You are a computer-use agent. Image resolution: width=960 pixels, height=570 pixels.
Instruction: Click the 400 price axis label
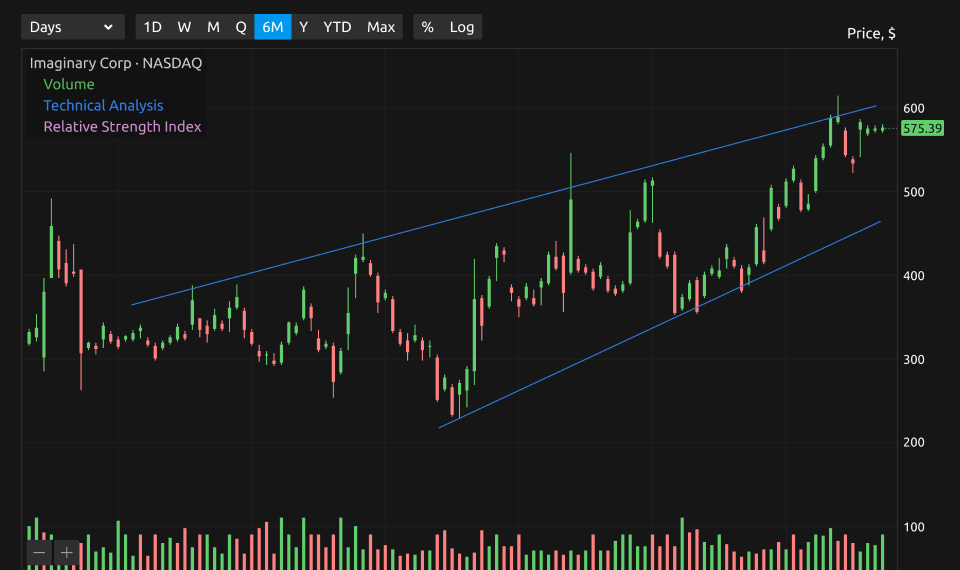[x=913, y=276]
